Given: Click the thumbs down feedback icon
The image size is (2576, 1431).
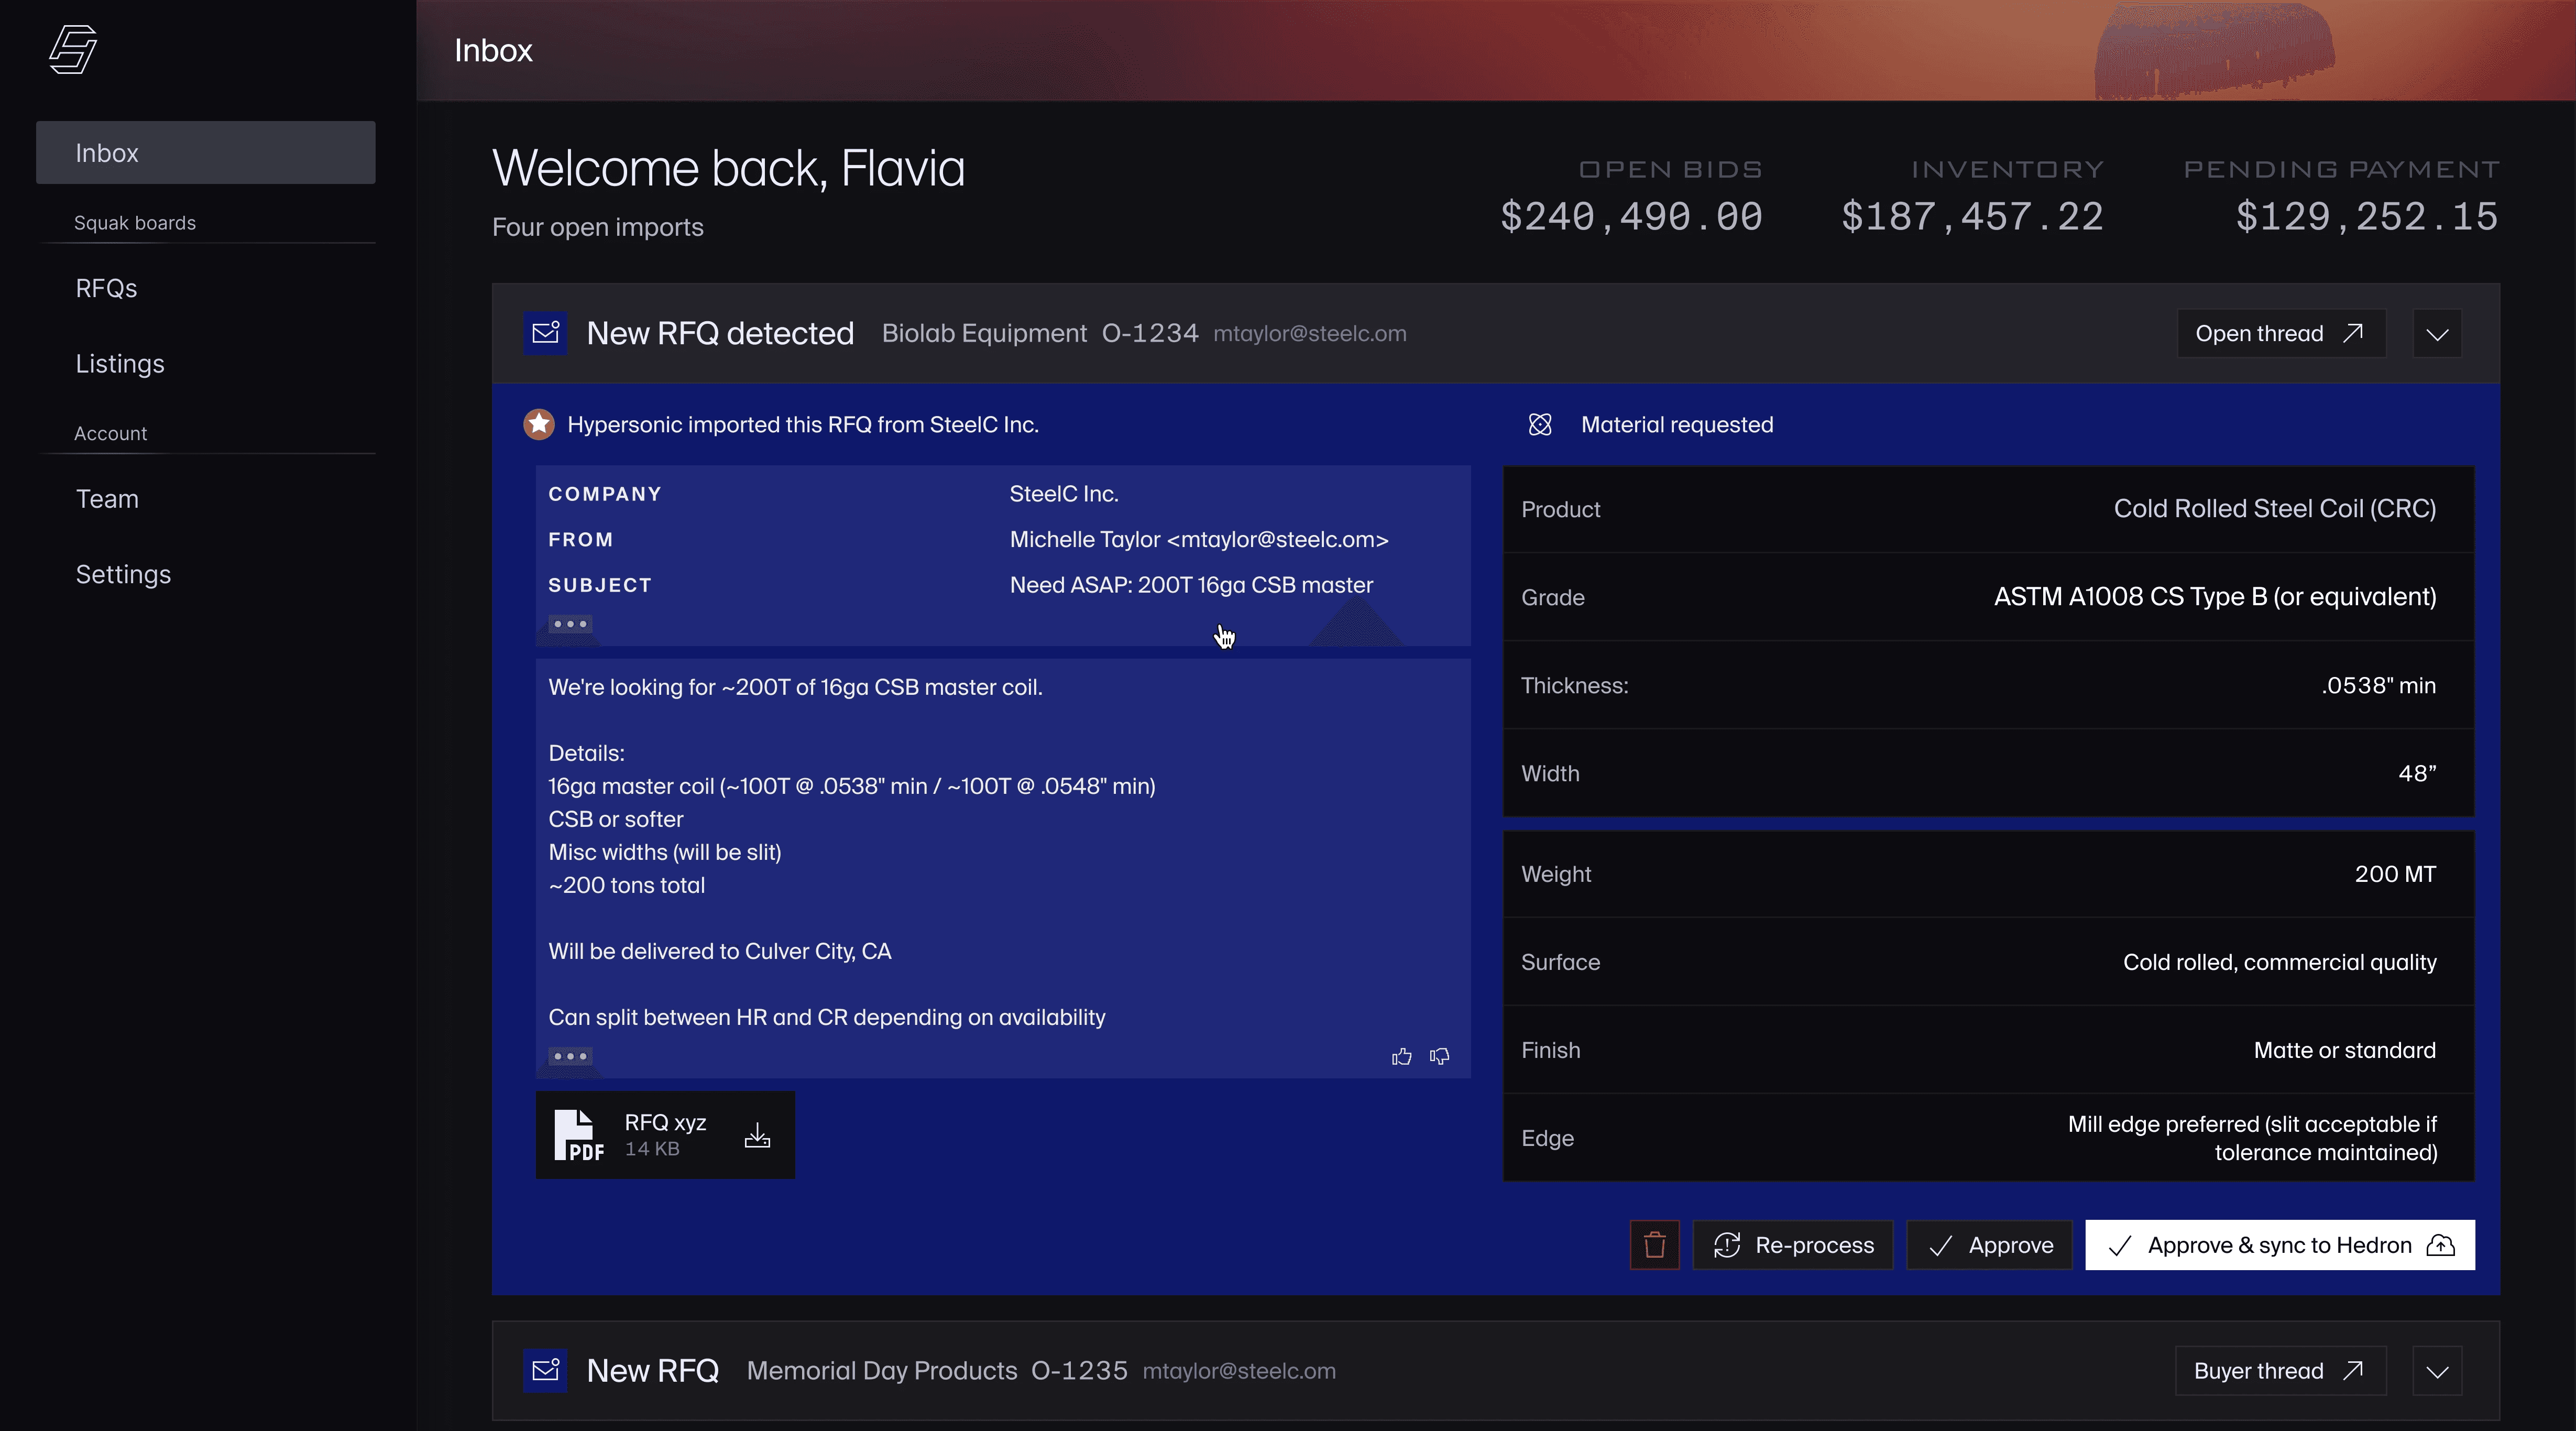Looking at the screenshot, I should coord(1439,1057).
